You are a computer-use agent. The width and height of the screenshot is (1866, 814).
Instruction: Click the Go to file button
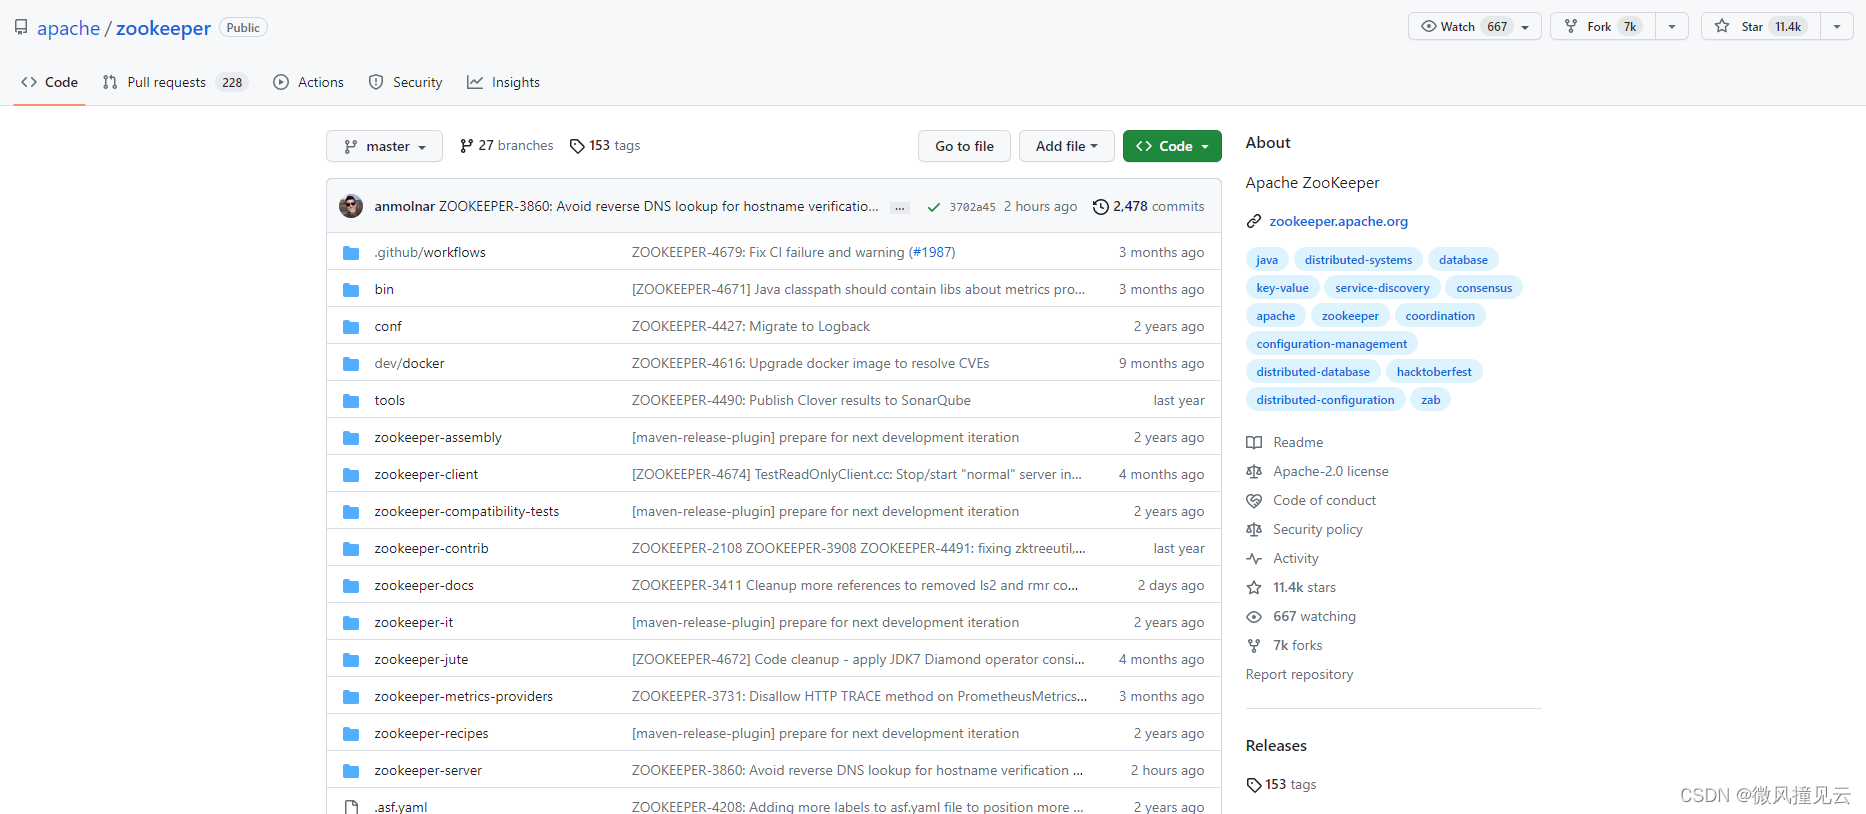tap(964, 146)
